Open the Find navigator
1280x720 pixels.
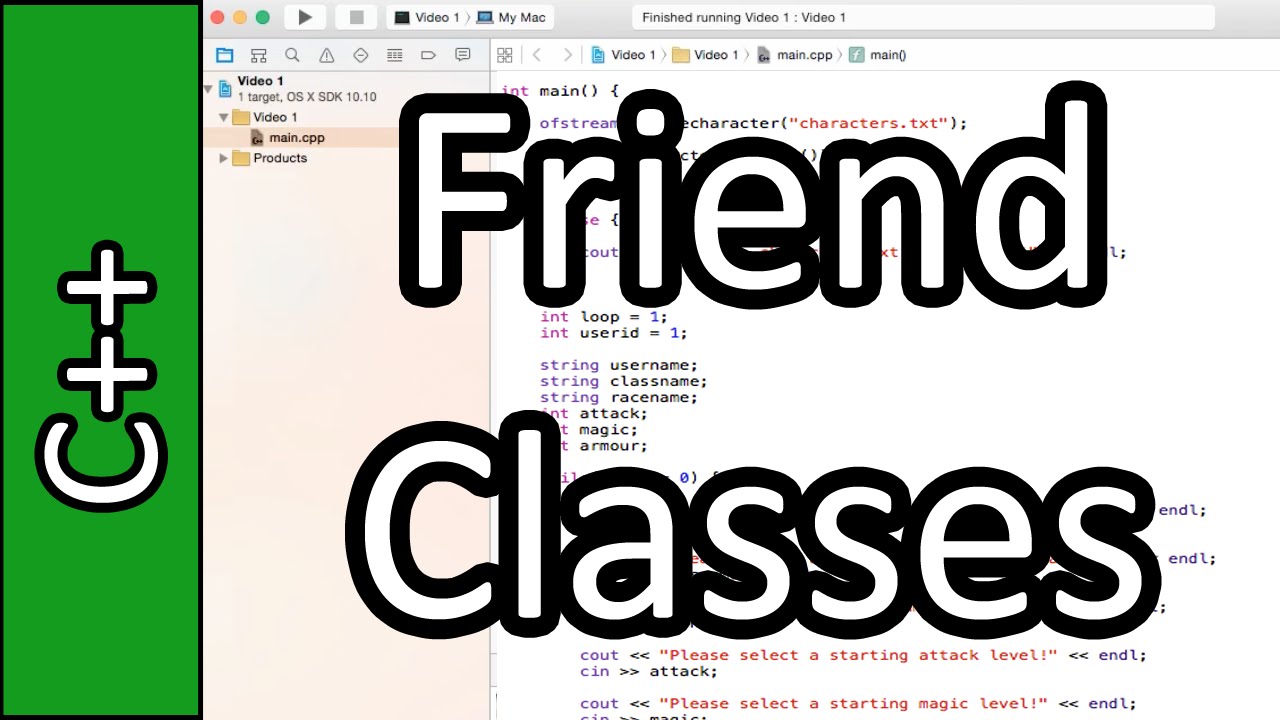(x=292, y=55)
